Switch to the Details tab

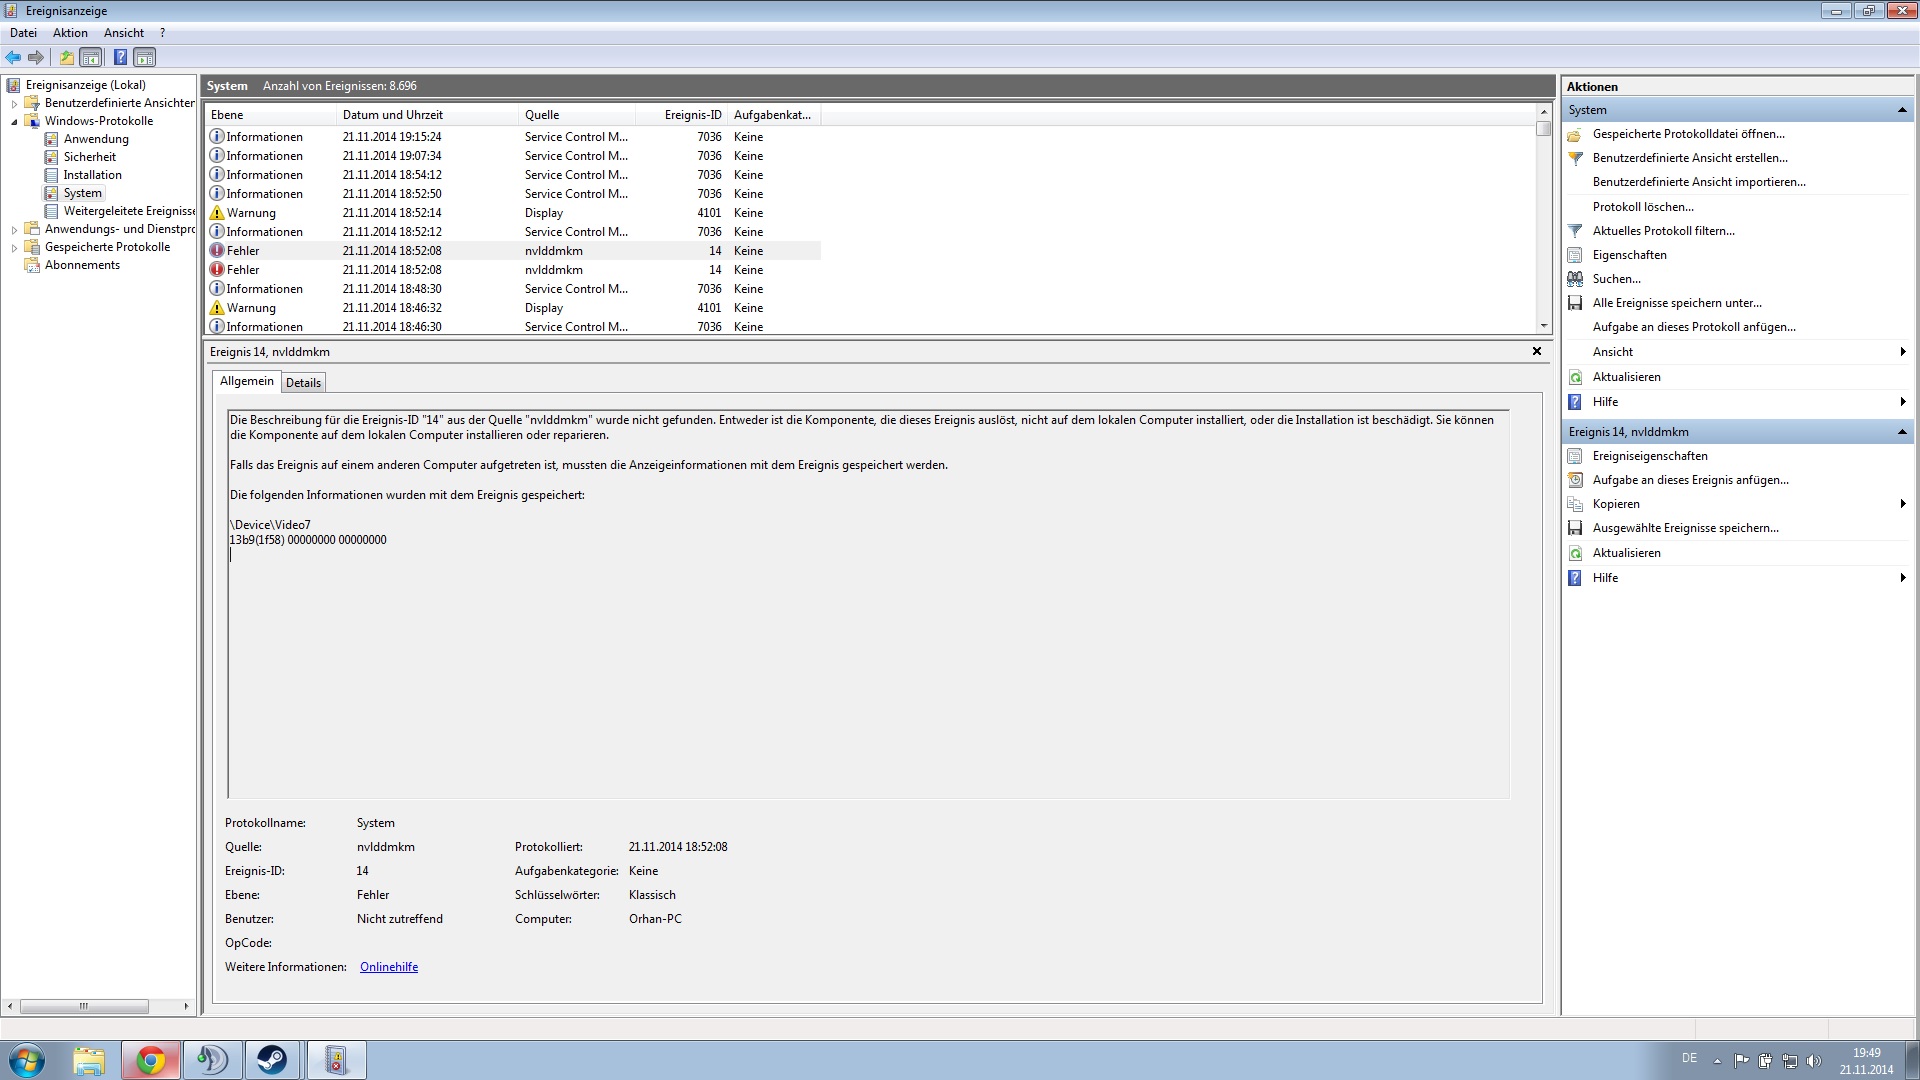click(303, 383)
